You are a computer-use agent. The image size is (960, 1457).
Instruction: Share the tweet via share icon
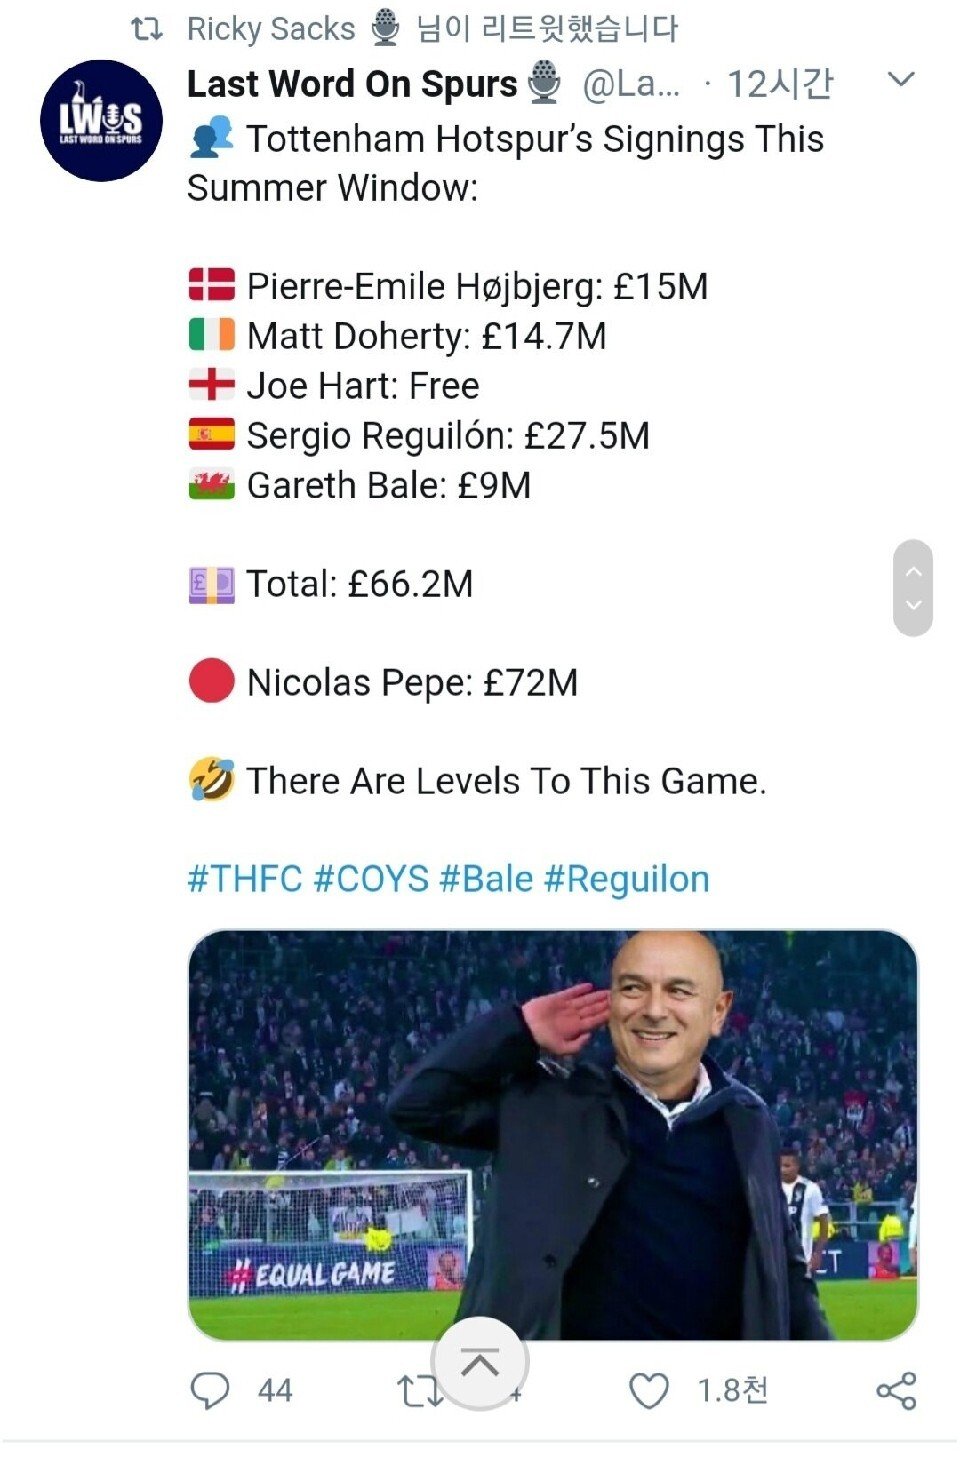pos(896,1390)
